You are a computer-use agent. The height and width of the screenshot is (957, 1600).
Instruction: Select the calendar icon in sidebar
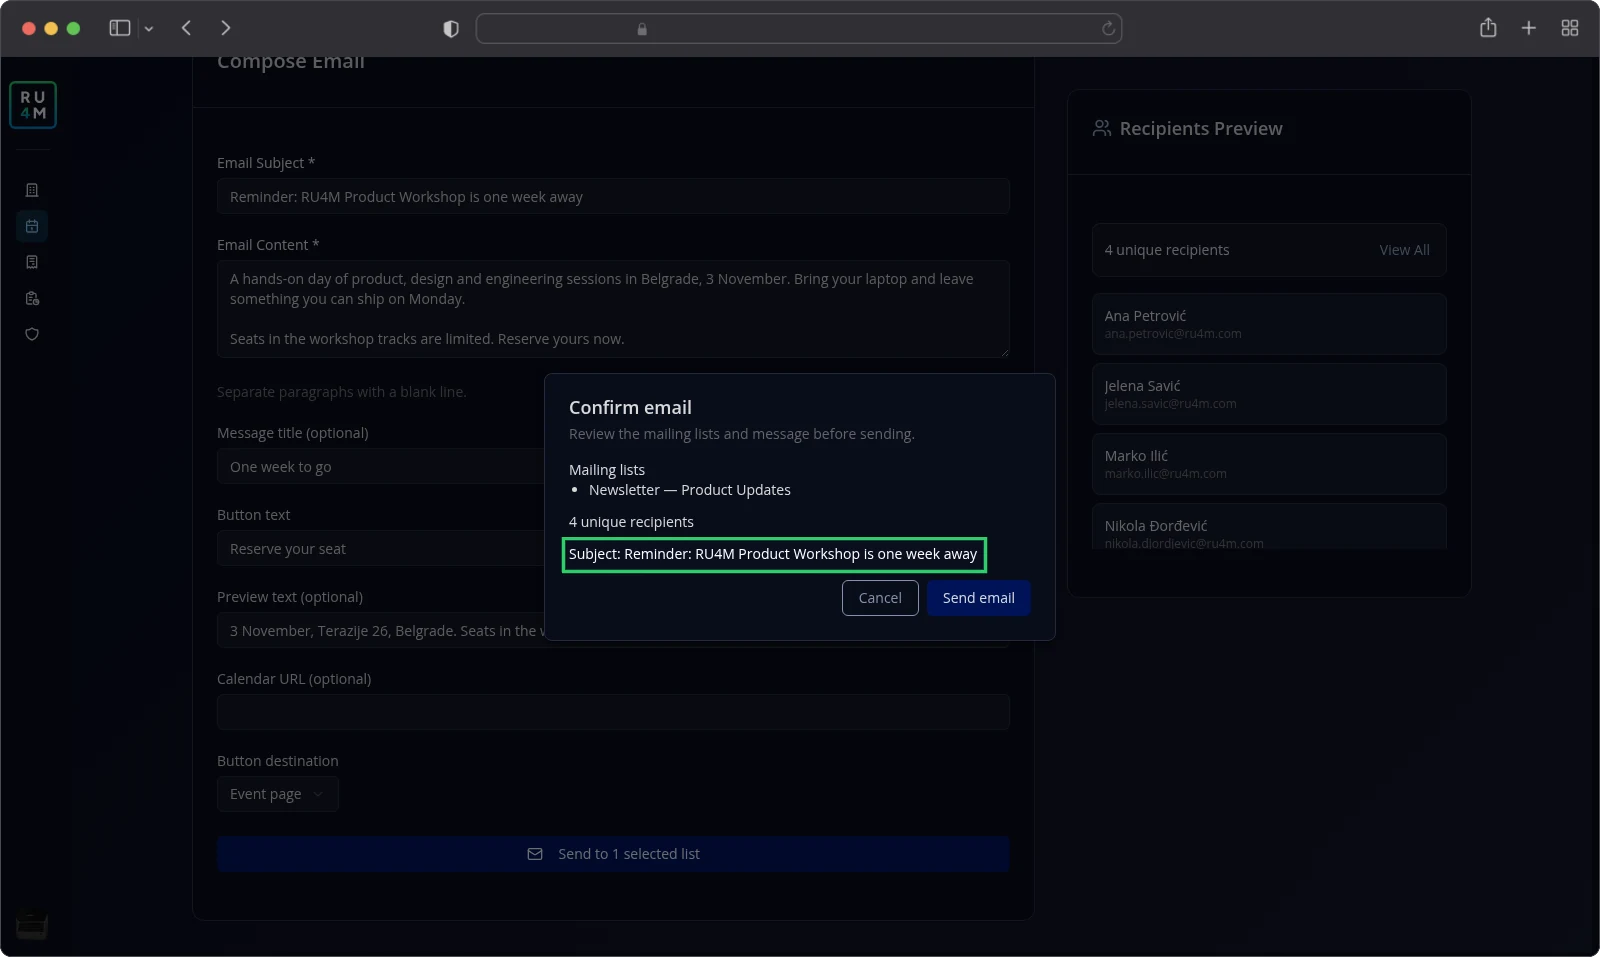tap(32, 226)
